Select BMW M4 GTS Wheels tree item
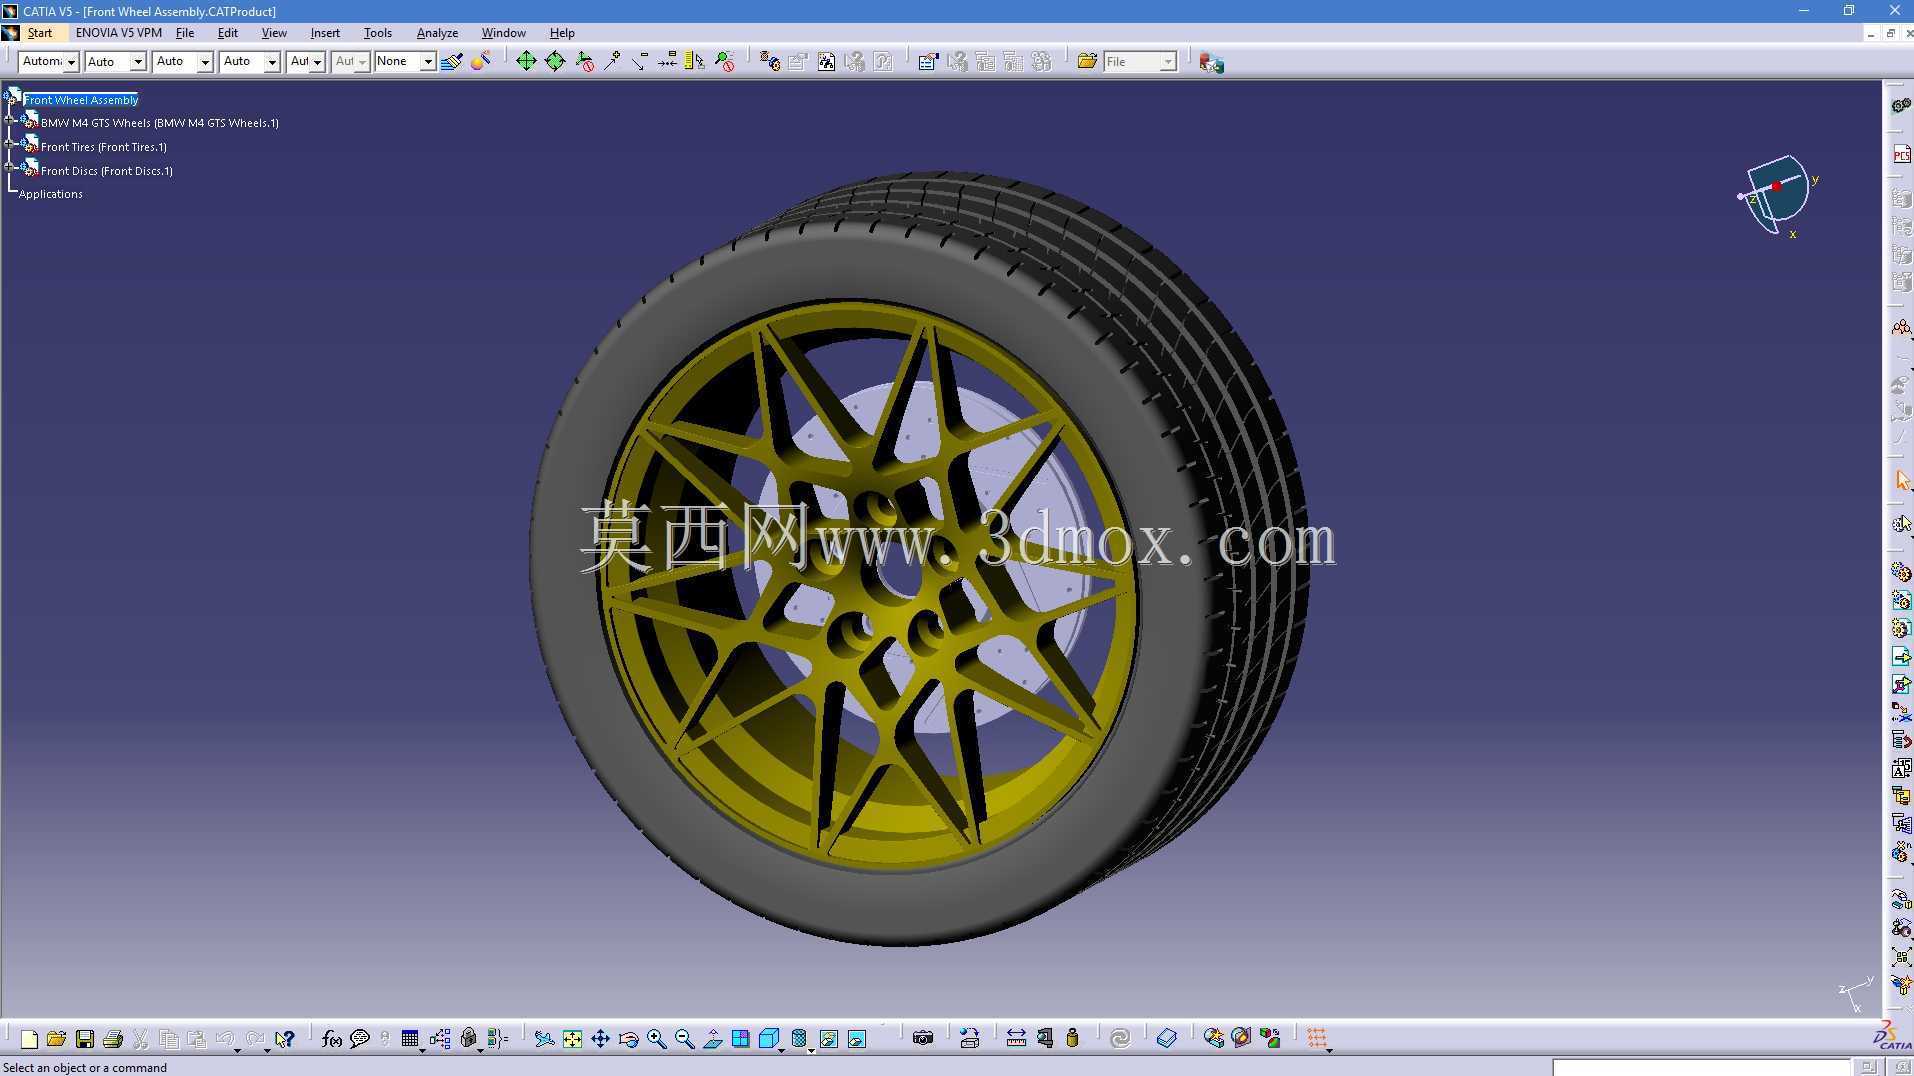This screenshot has width=1914, height=1076. (160, 123)
